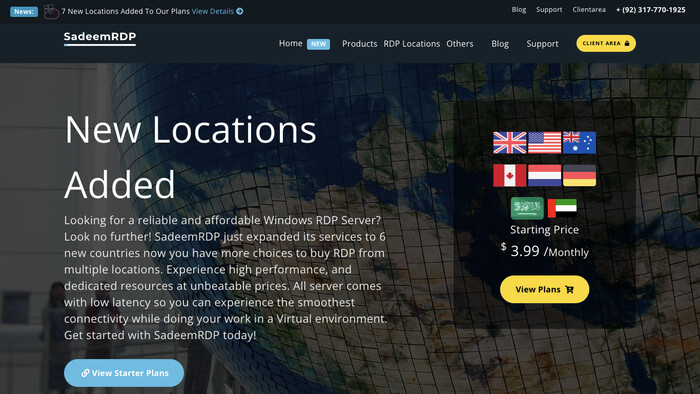Open Support link in top bar
700x394 pixels.
[549, 9]
